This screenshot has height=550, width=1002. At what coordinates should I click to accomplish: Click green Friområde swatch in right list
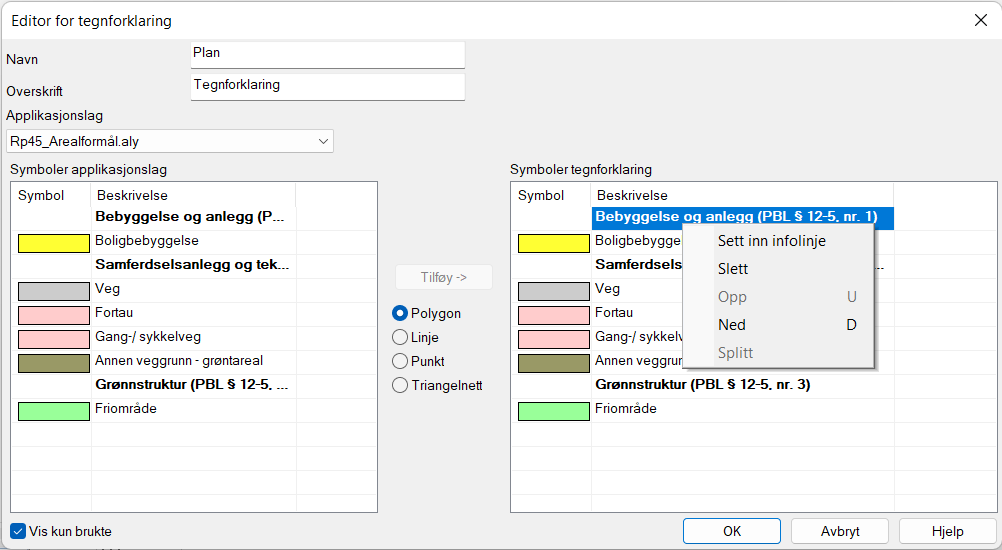click(x=553, y=410)
